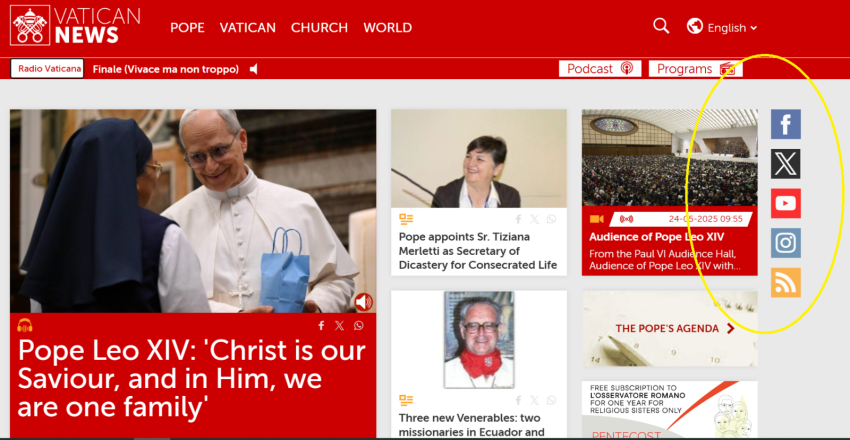Expand the English language dropdown
The height and width of the screenshot is (440, 850).
pos(722,27)
